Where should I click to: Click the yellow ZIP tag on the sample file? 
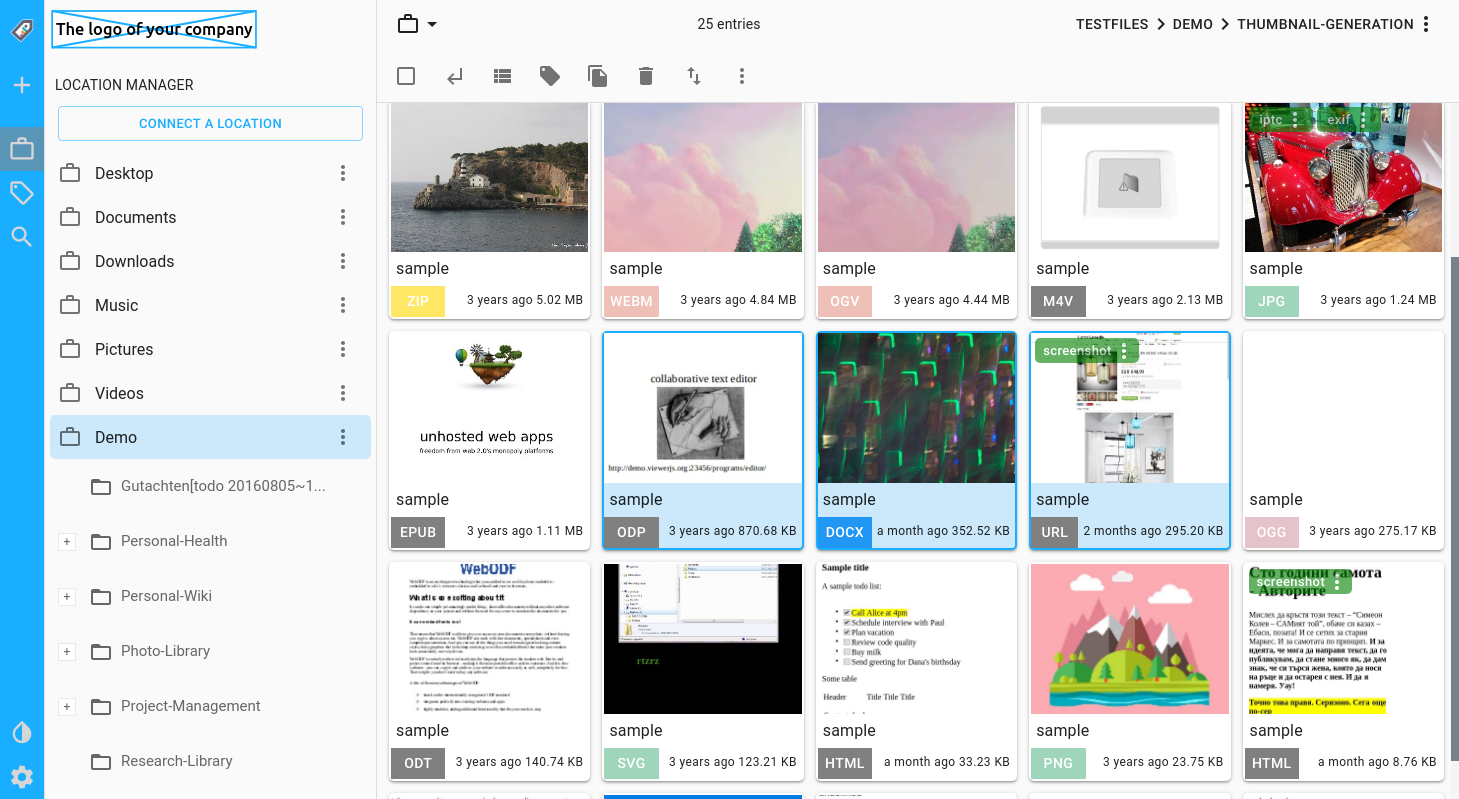pos(417,300)
